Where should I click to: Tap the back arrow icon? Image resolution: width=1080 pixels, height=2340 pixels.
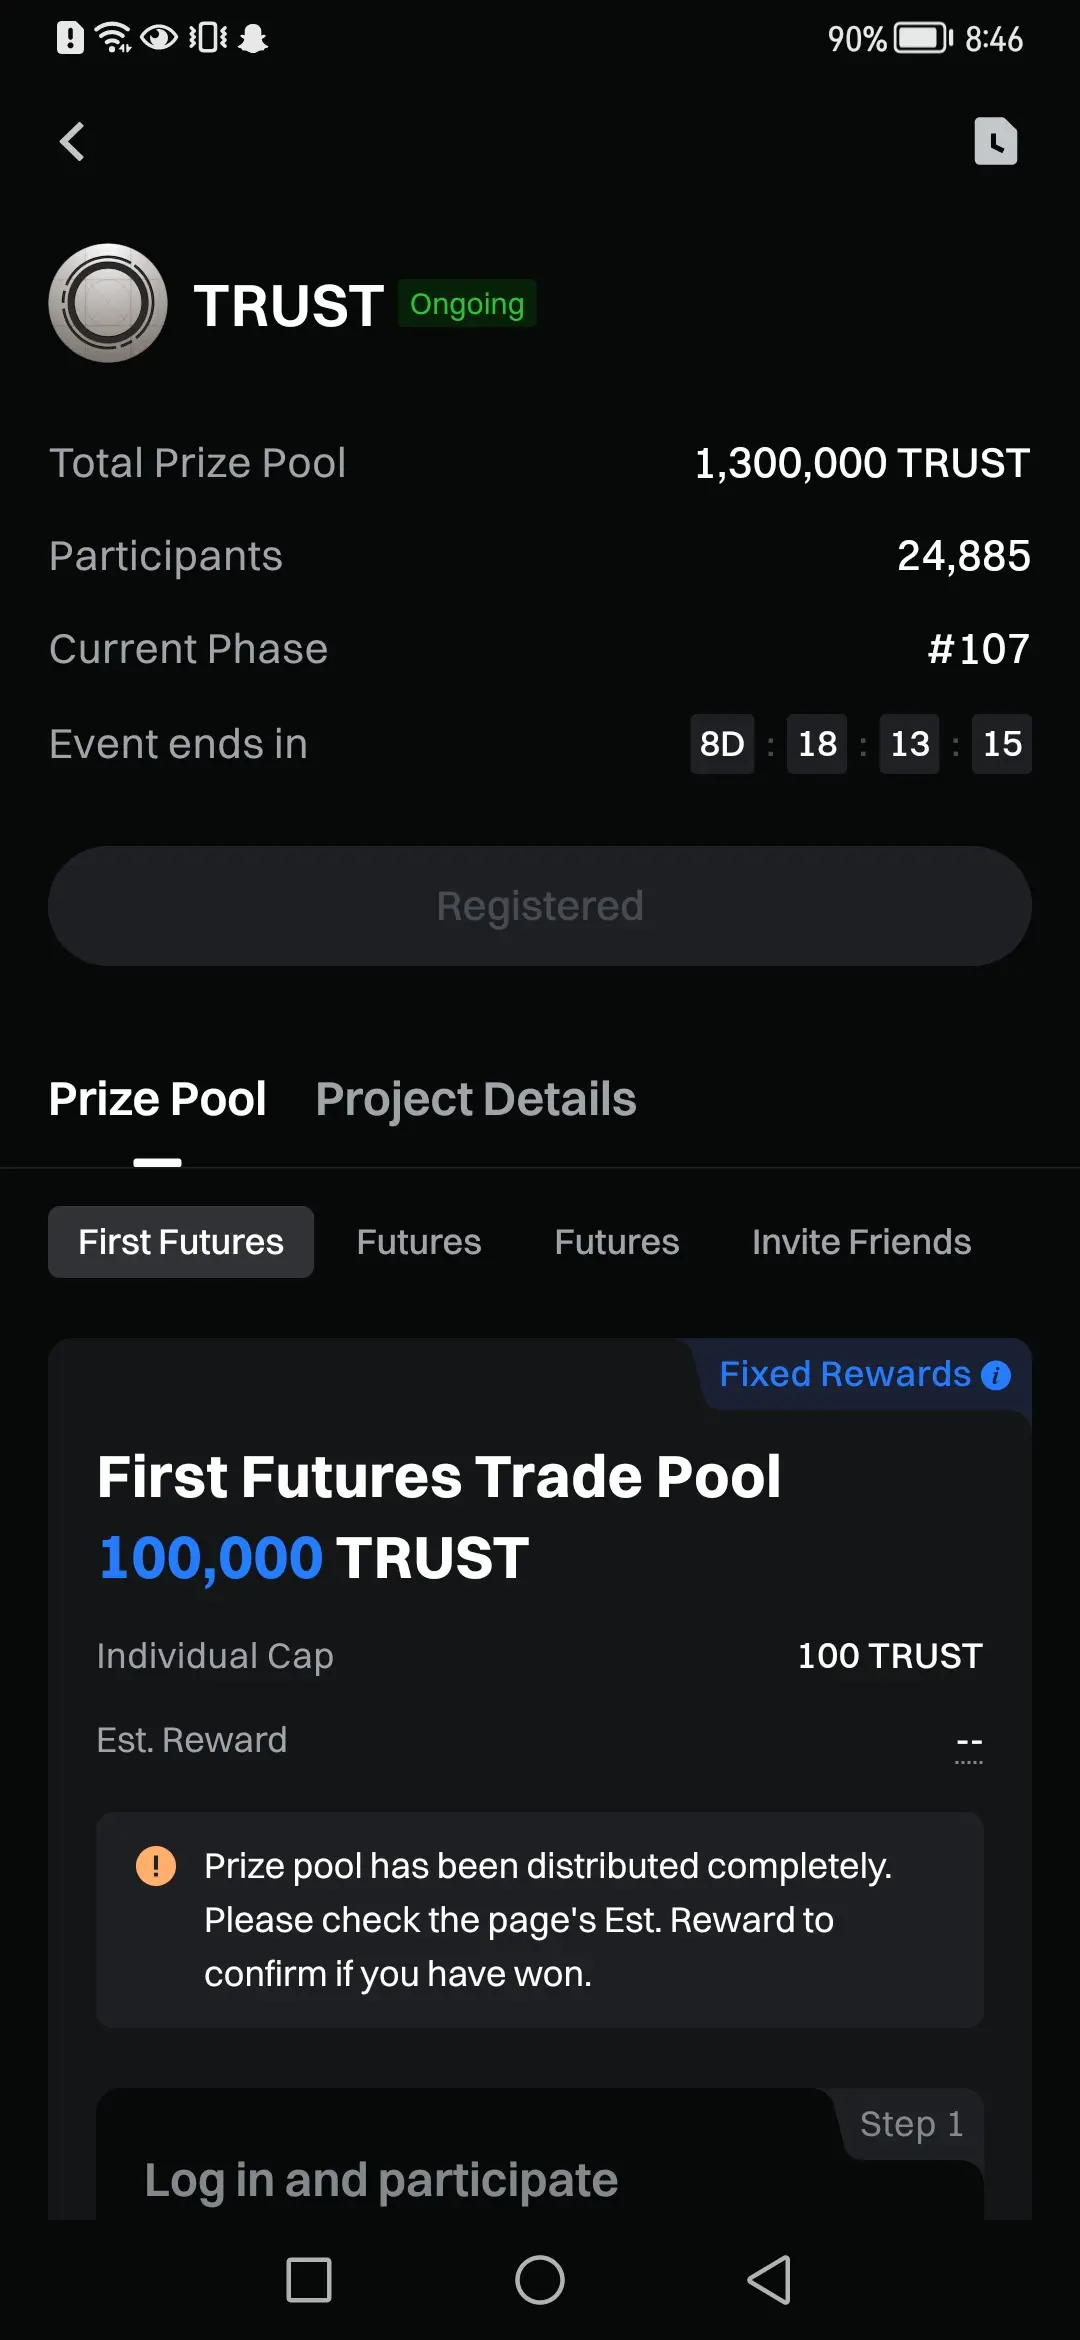pos(72,141)
